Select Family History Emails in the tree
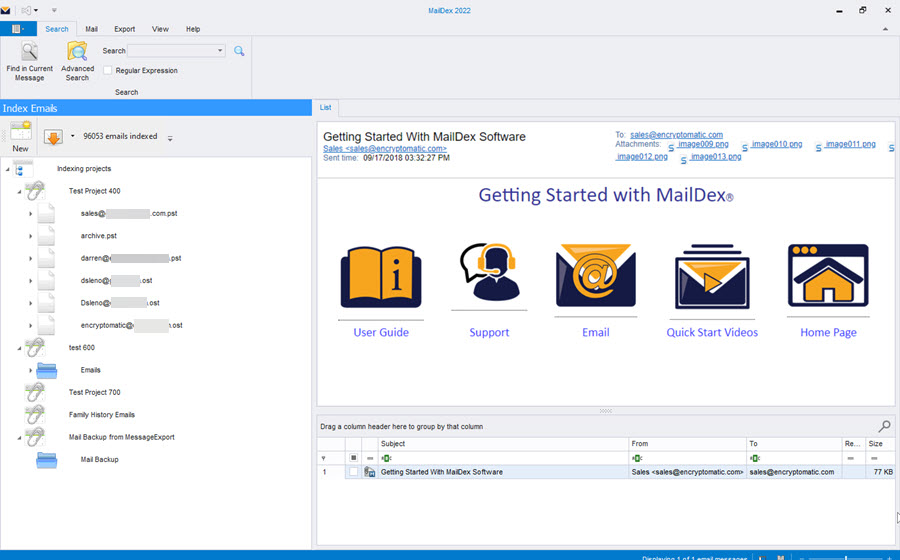 pos(102,415)
